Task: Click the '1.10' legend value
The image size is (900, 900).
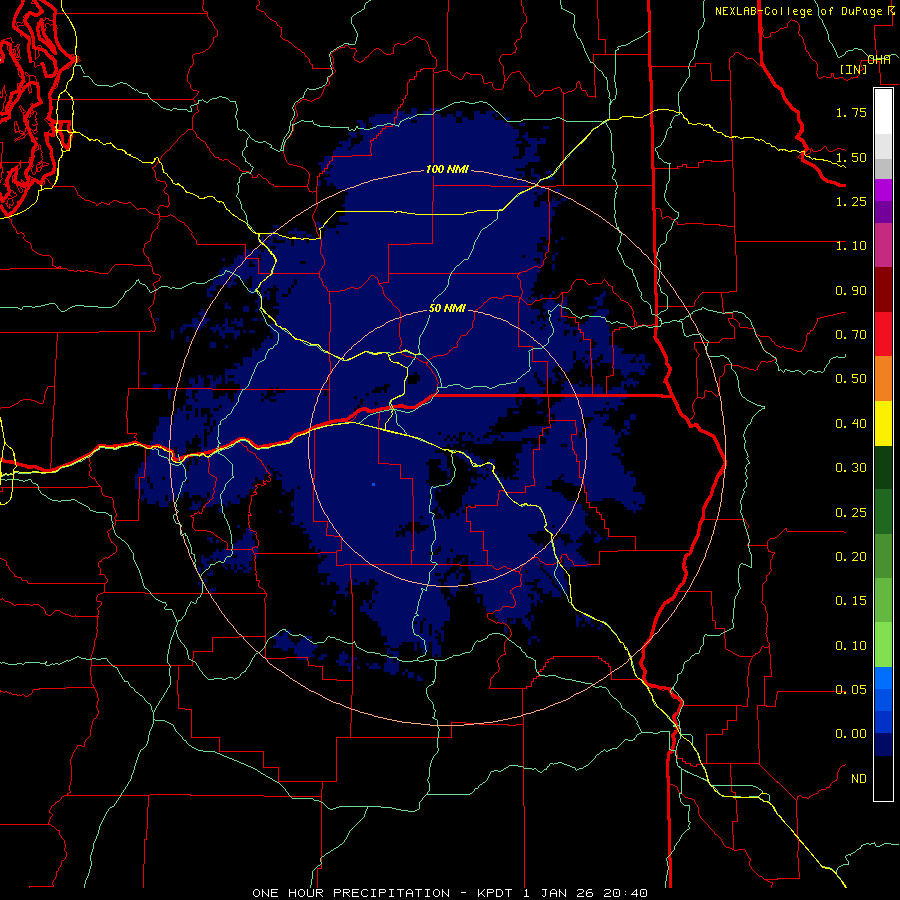Action: (851, 246)
